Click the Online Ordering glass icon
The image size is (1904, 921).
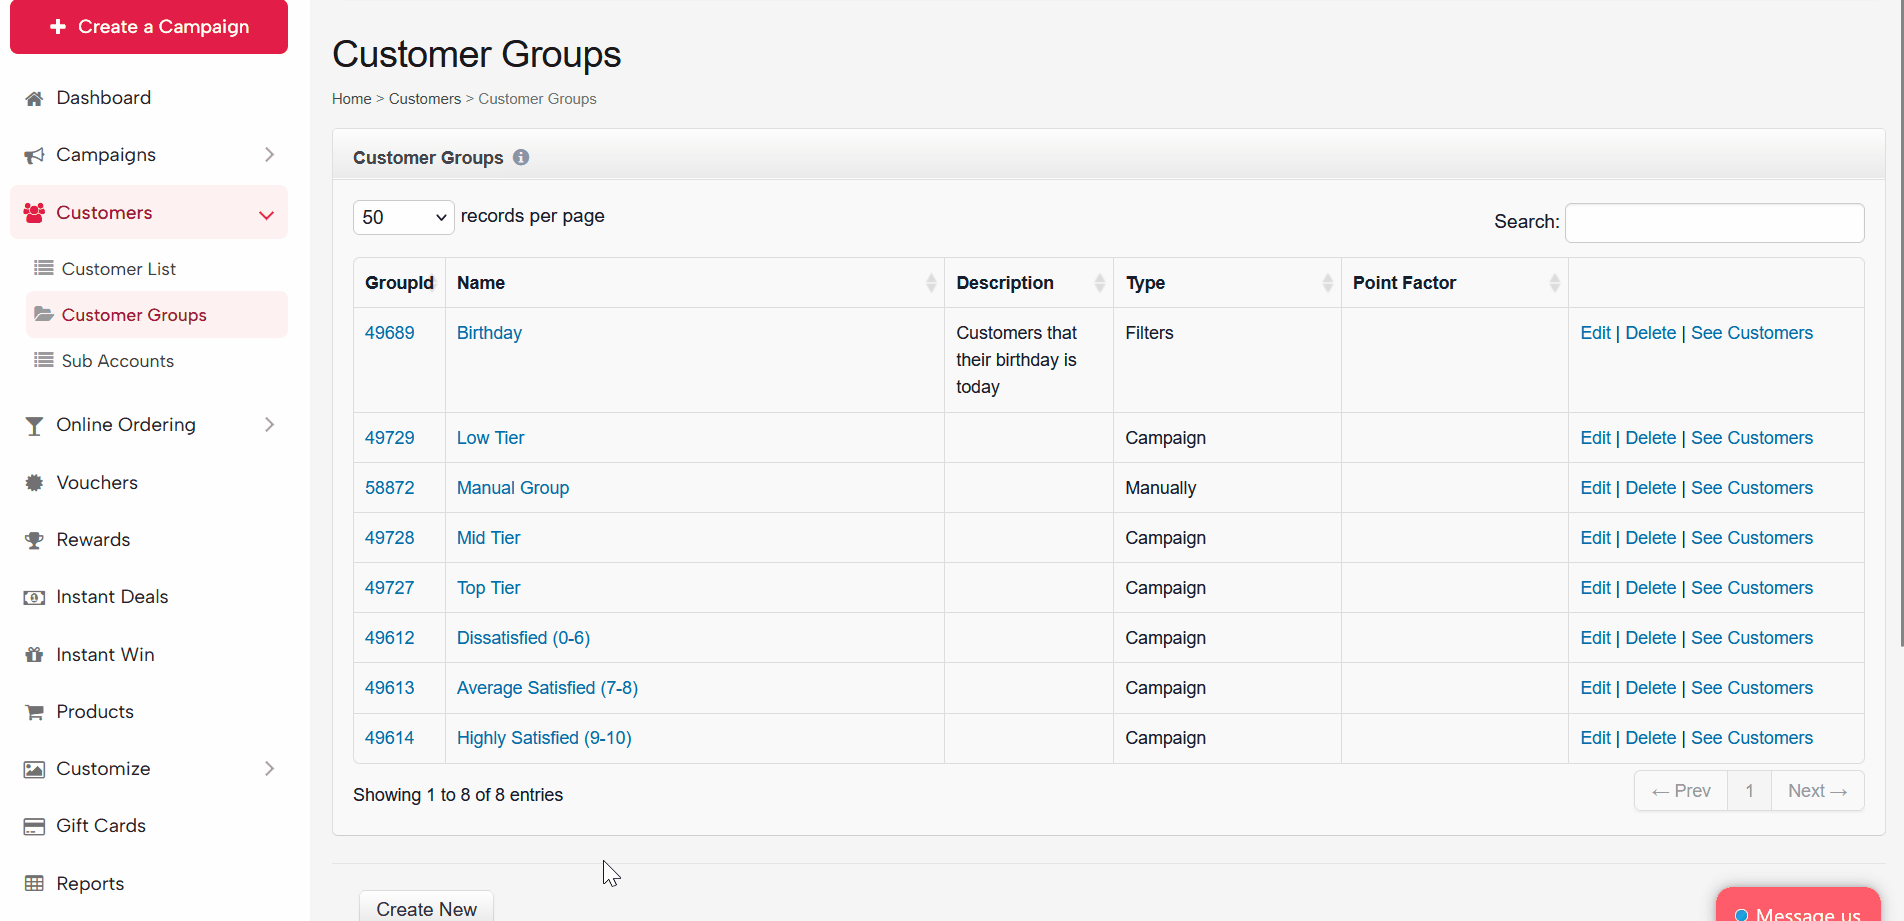click(34, 426)
